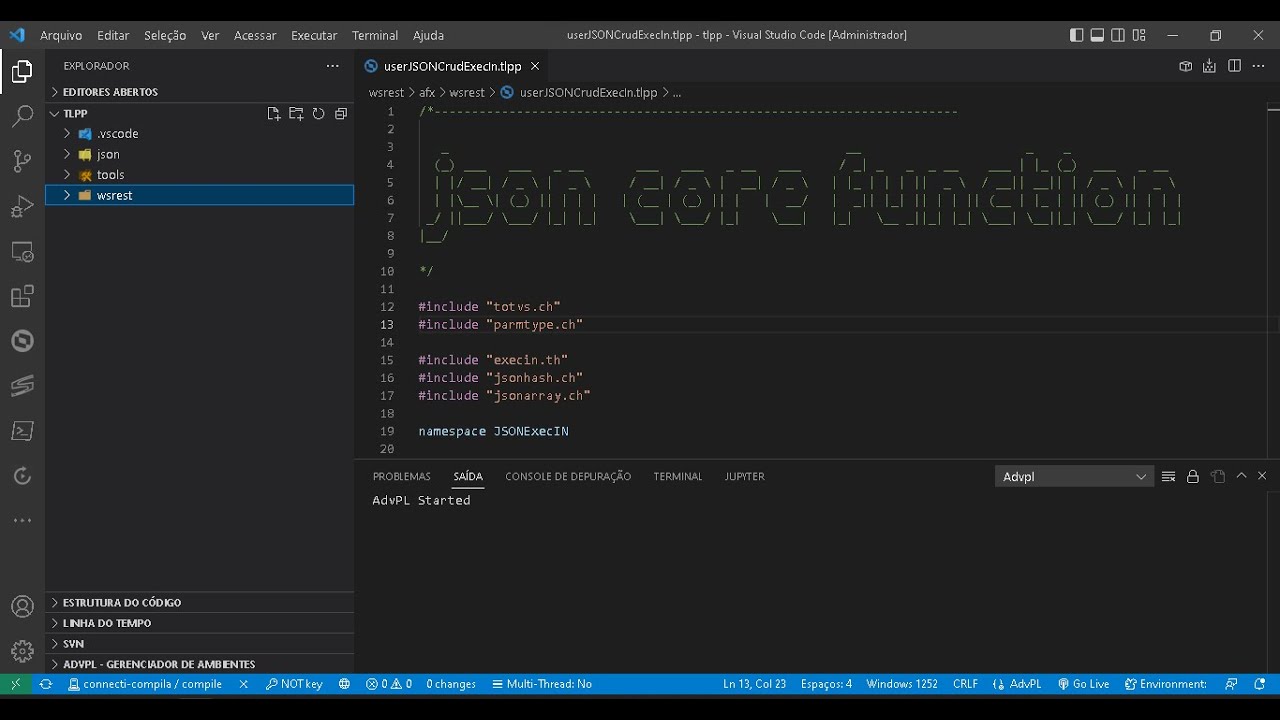
Task: Open the Extensions view
Action: tap(22, 297)
